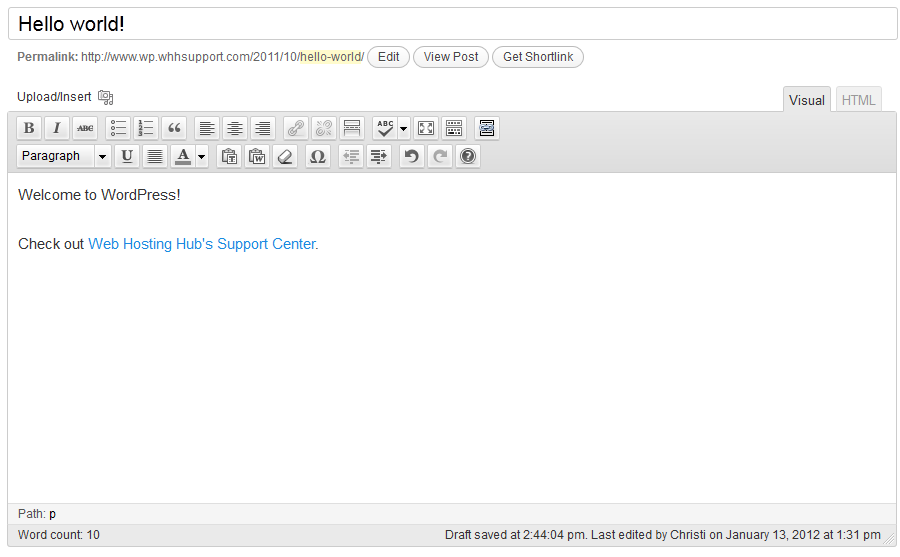
Task: Insert a bulleted unordered list
Action: point(119,128)
